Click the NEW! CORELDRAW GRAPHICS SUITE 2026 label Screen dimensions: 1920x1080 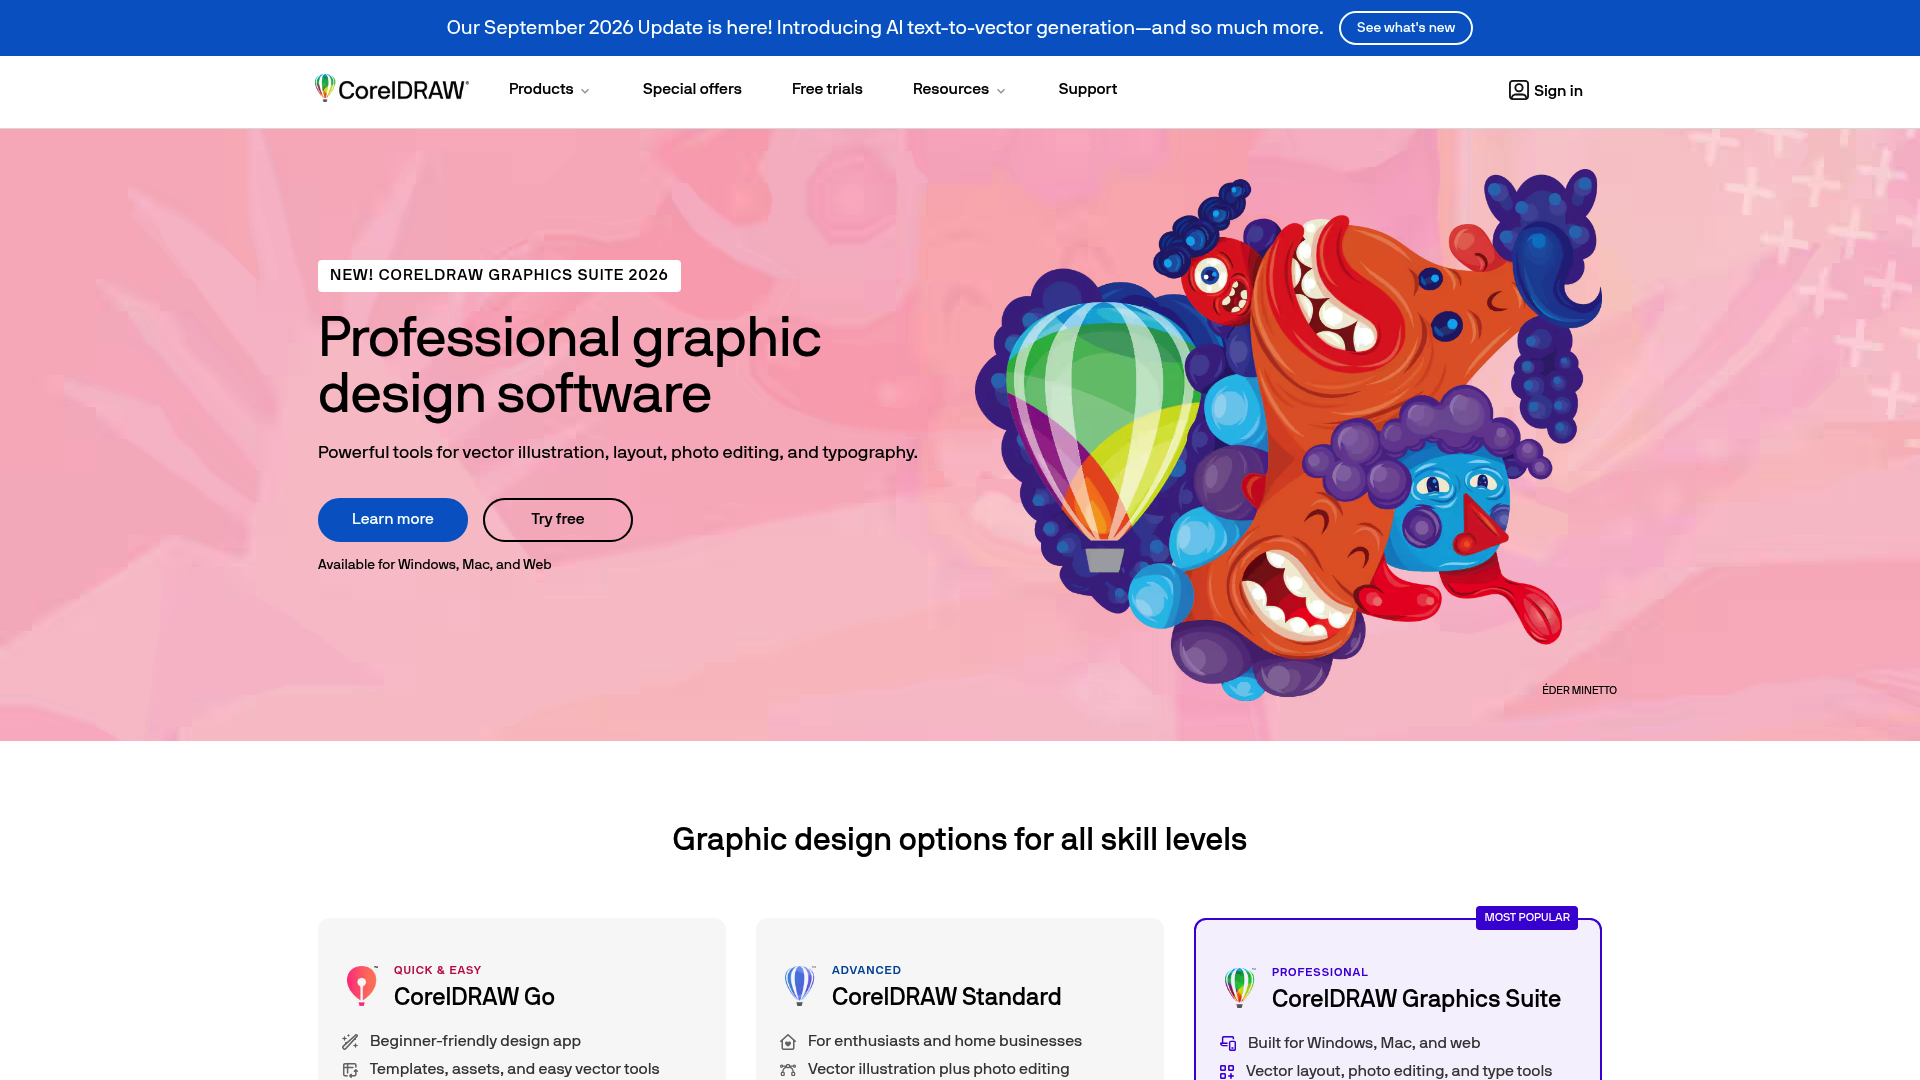[499, 276]
